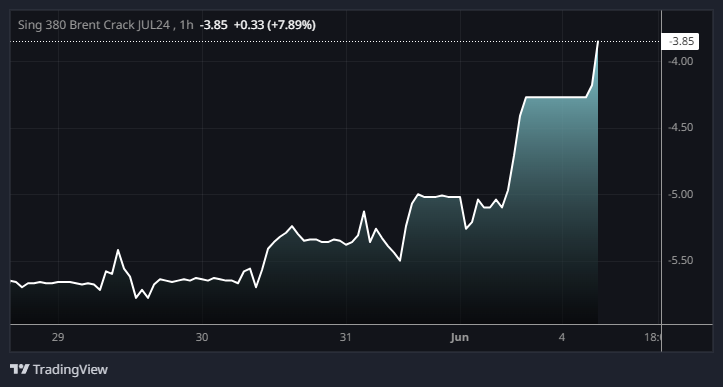723x387 pixels.
Task: Click the -3.85 last price in header
Action: pos(213,25)
